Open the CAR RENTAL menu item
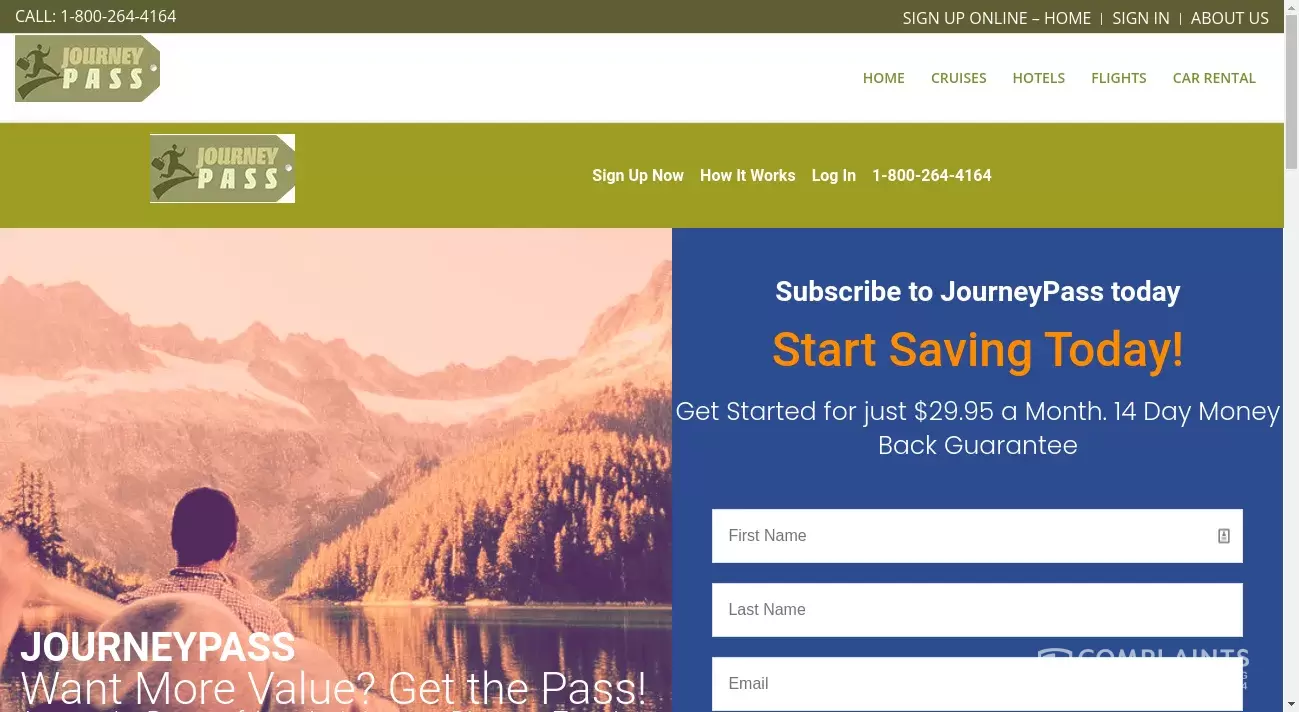Screen dimensions: 1299x712 pyautogui.click(x=1214, y=78)
